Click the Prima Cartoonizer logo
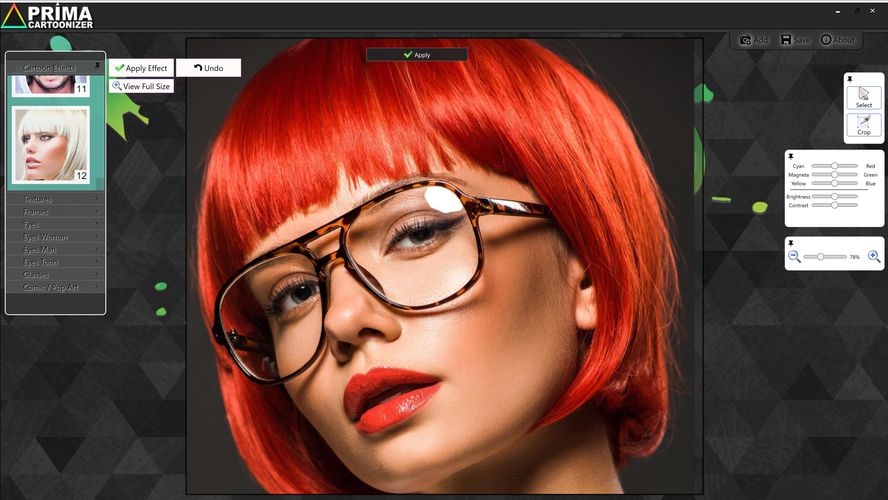 [x=47, y=16]
